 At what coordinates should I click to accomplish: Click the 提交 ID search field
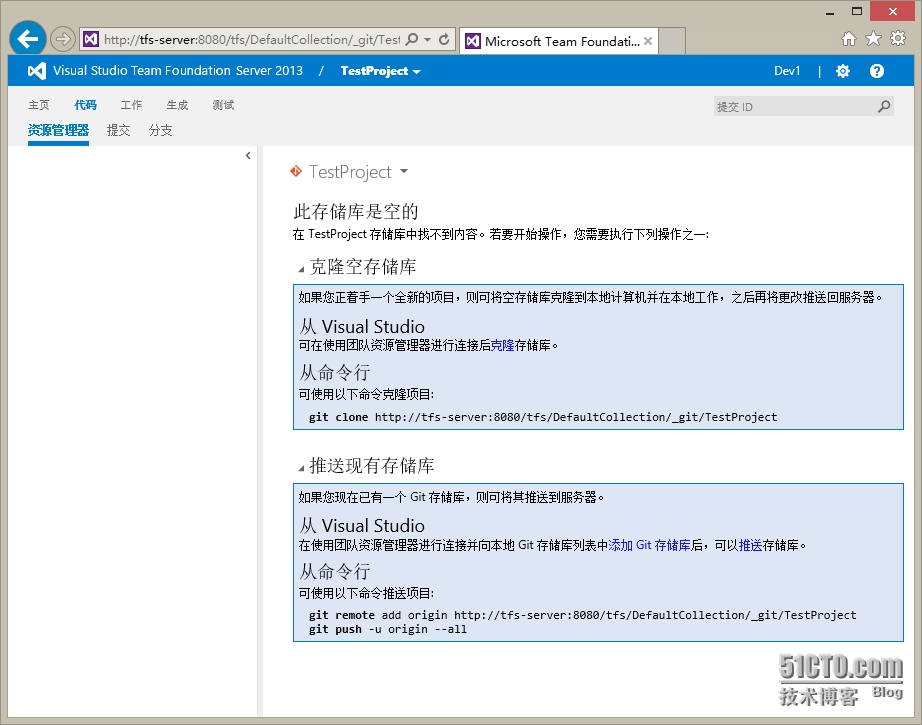794,106
